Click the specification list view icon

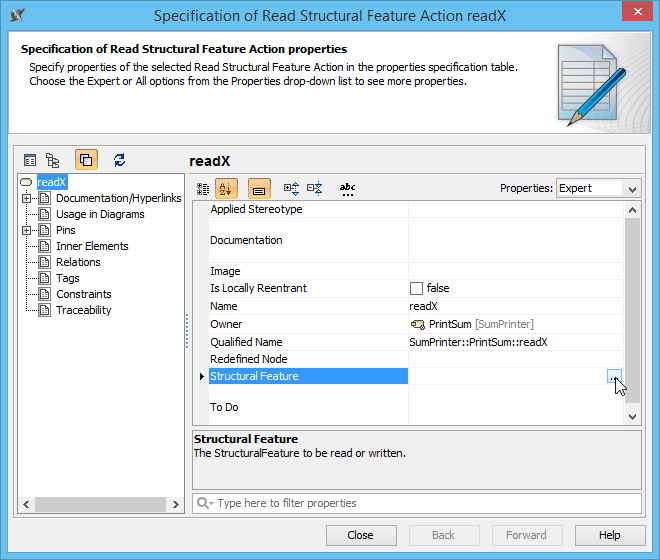pyautogui.click(x=30, y=160)
